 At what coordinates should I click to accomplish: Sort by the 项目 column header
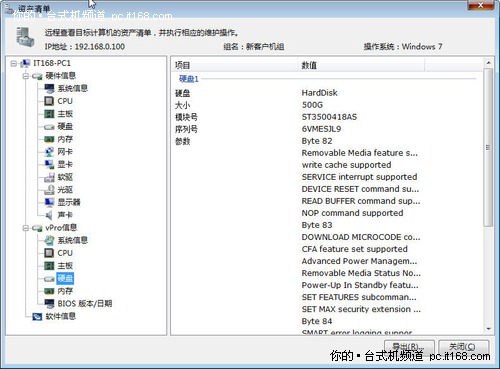click(x=235, y=65)
